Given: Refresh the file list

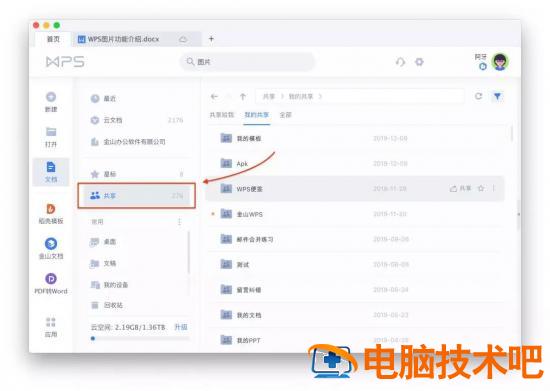Looking at the screenshot, I should tap(478, 96).
